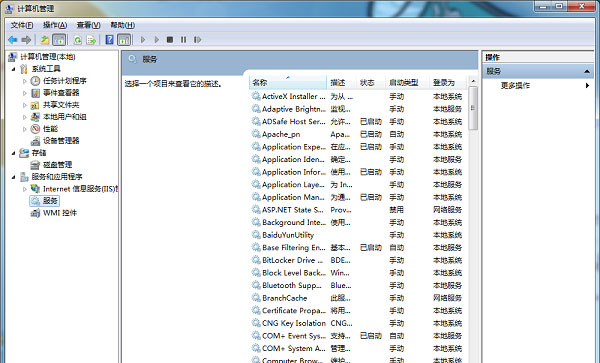Select the BaiduYunUtility service row

point(359,235)
